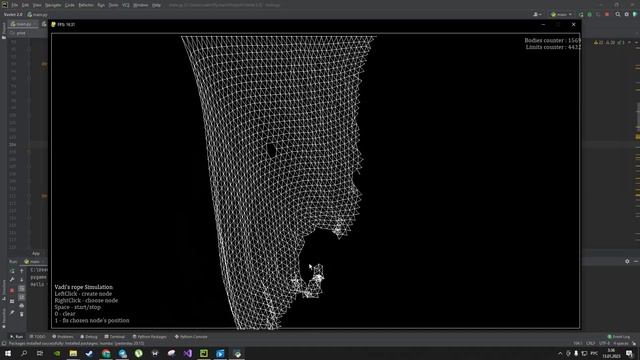Open the Event Log button
The height and width of the screenshot is (360, 640).
click(619, 337)
